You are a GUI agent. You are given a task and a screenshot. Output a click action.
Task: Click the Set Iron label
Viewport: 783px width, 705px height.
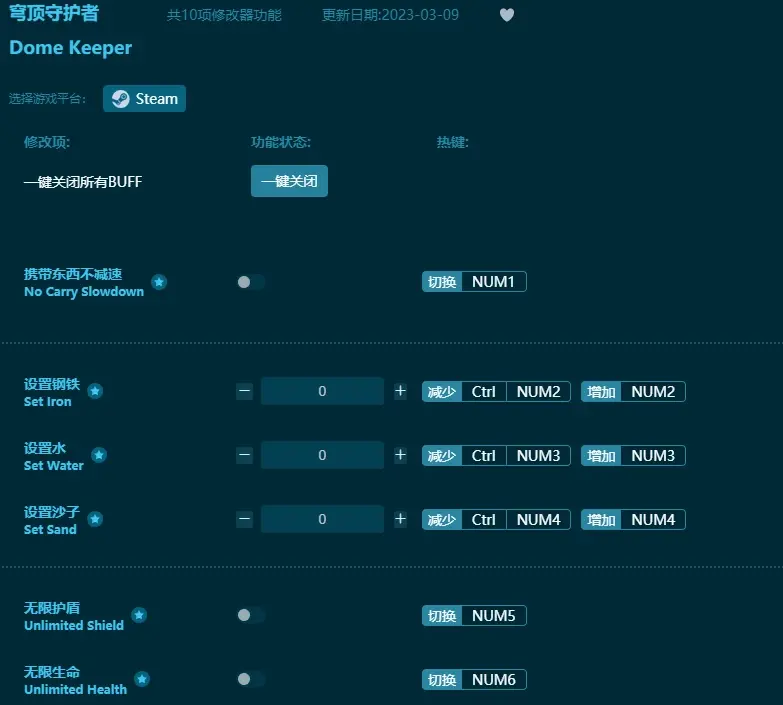[47, 401]
